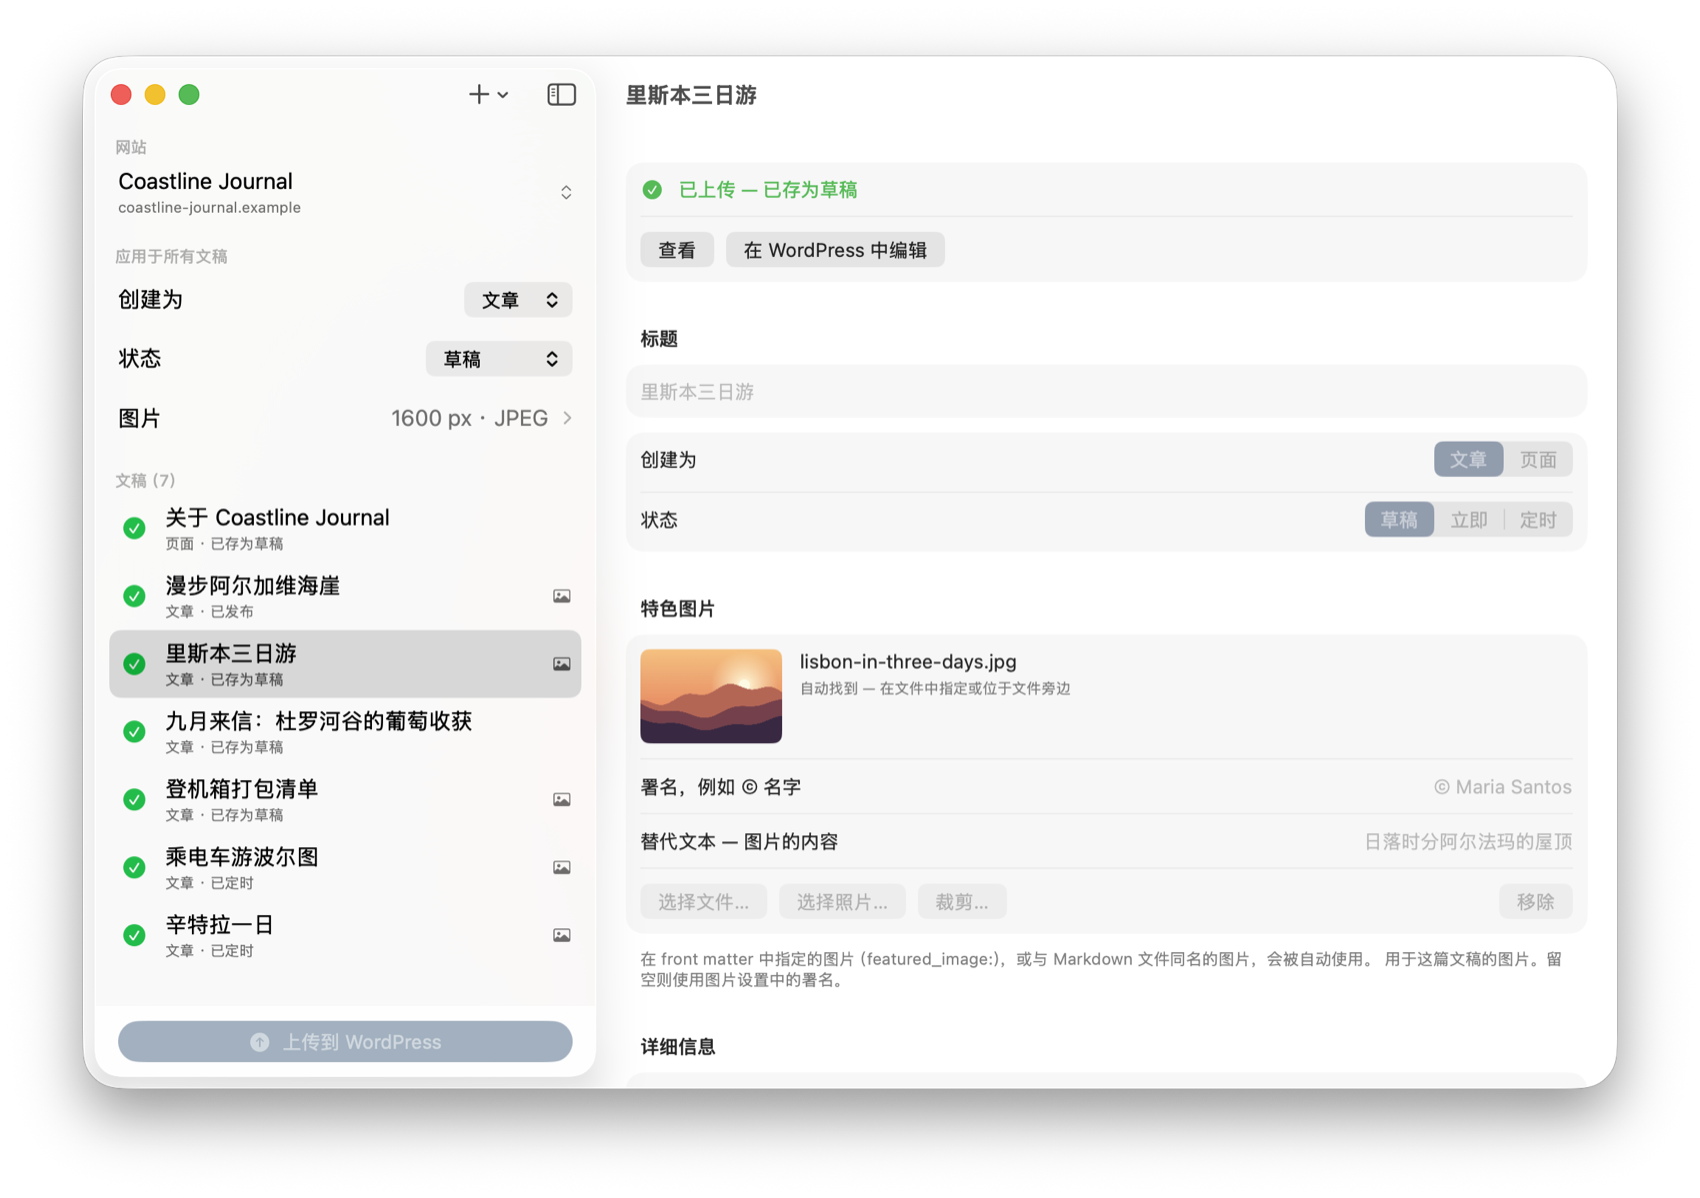
Task: Click the upload arrow icon in 上传到 WordPress
Action: tap(260, 1042)
